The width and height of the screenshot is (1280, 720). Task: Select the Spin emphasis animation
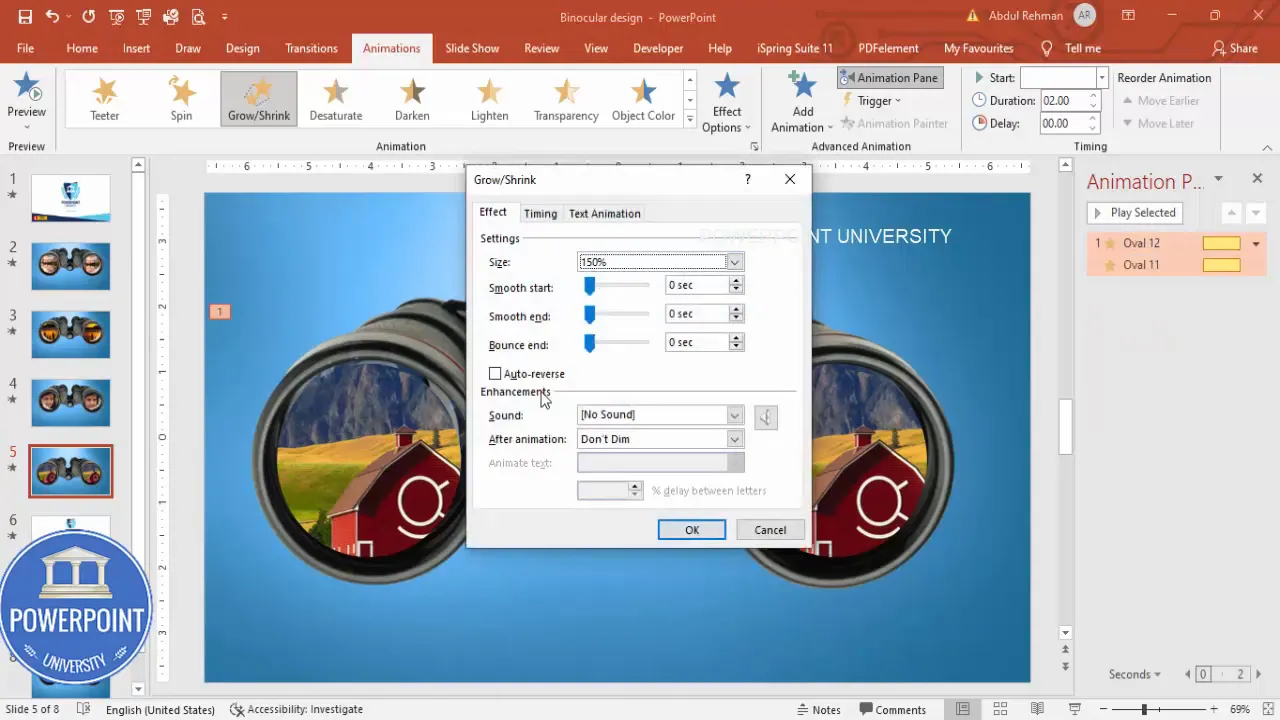click(x=181, y=99)
